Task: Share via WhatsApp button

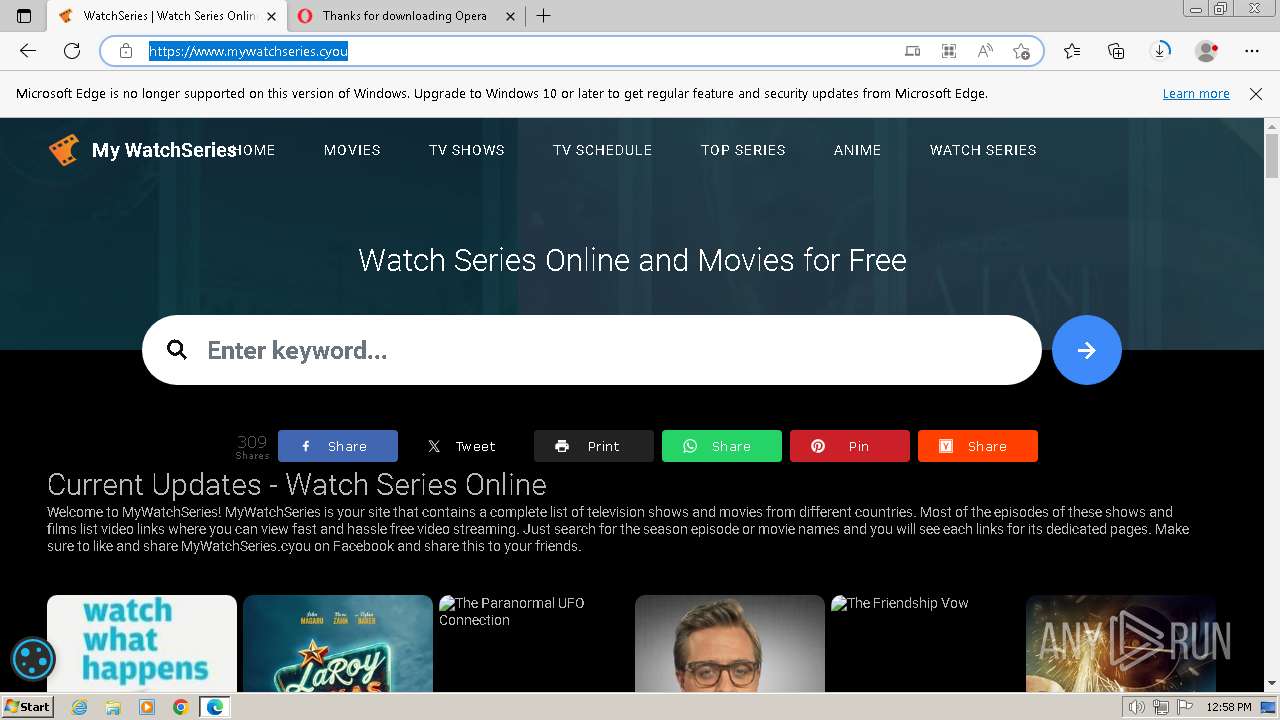Action: click(722, 446)
